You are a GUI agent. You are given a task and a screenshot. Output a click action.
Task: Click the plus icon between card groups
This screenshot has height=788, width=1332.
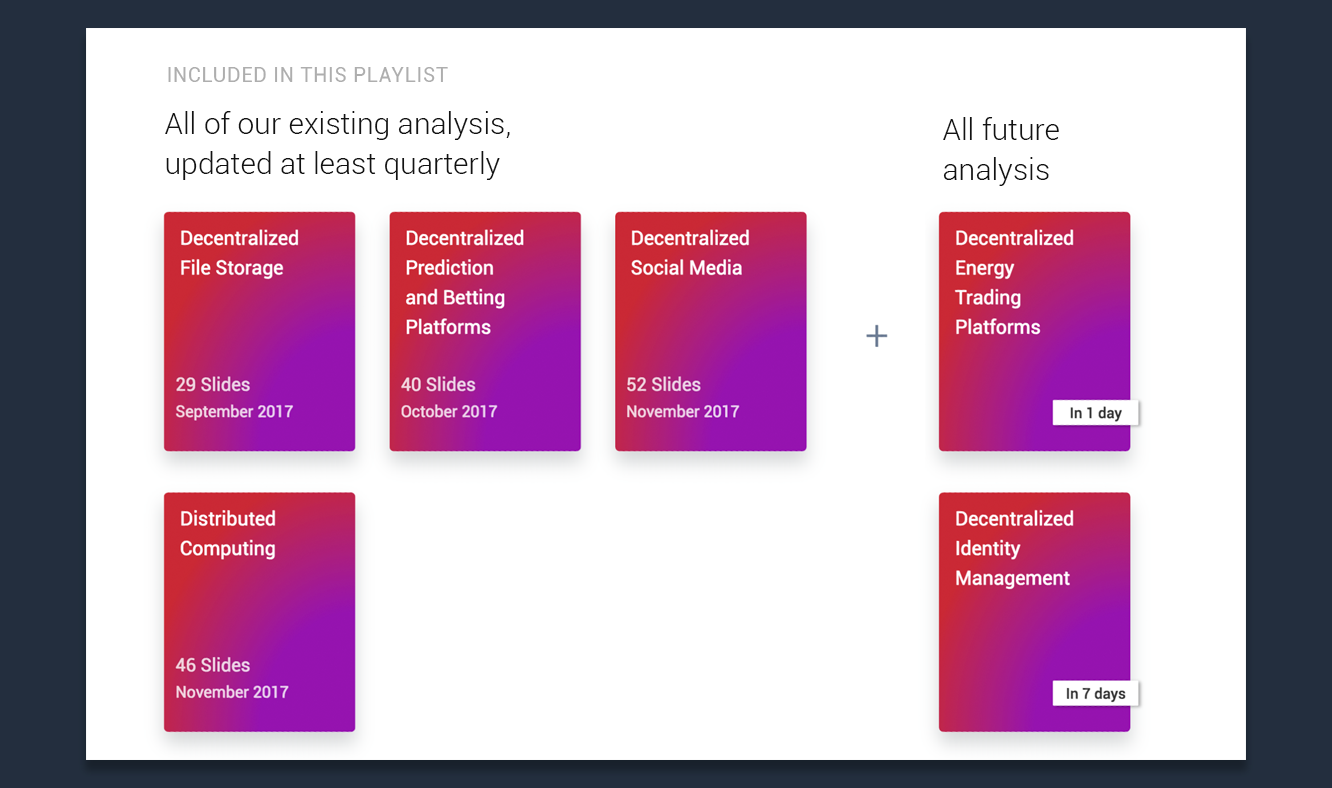coord(876,336)
